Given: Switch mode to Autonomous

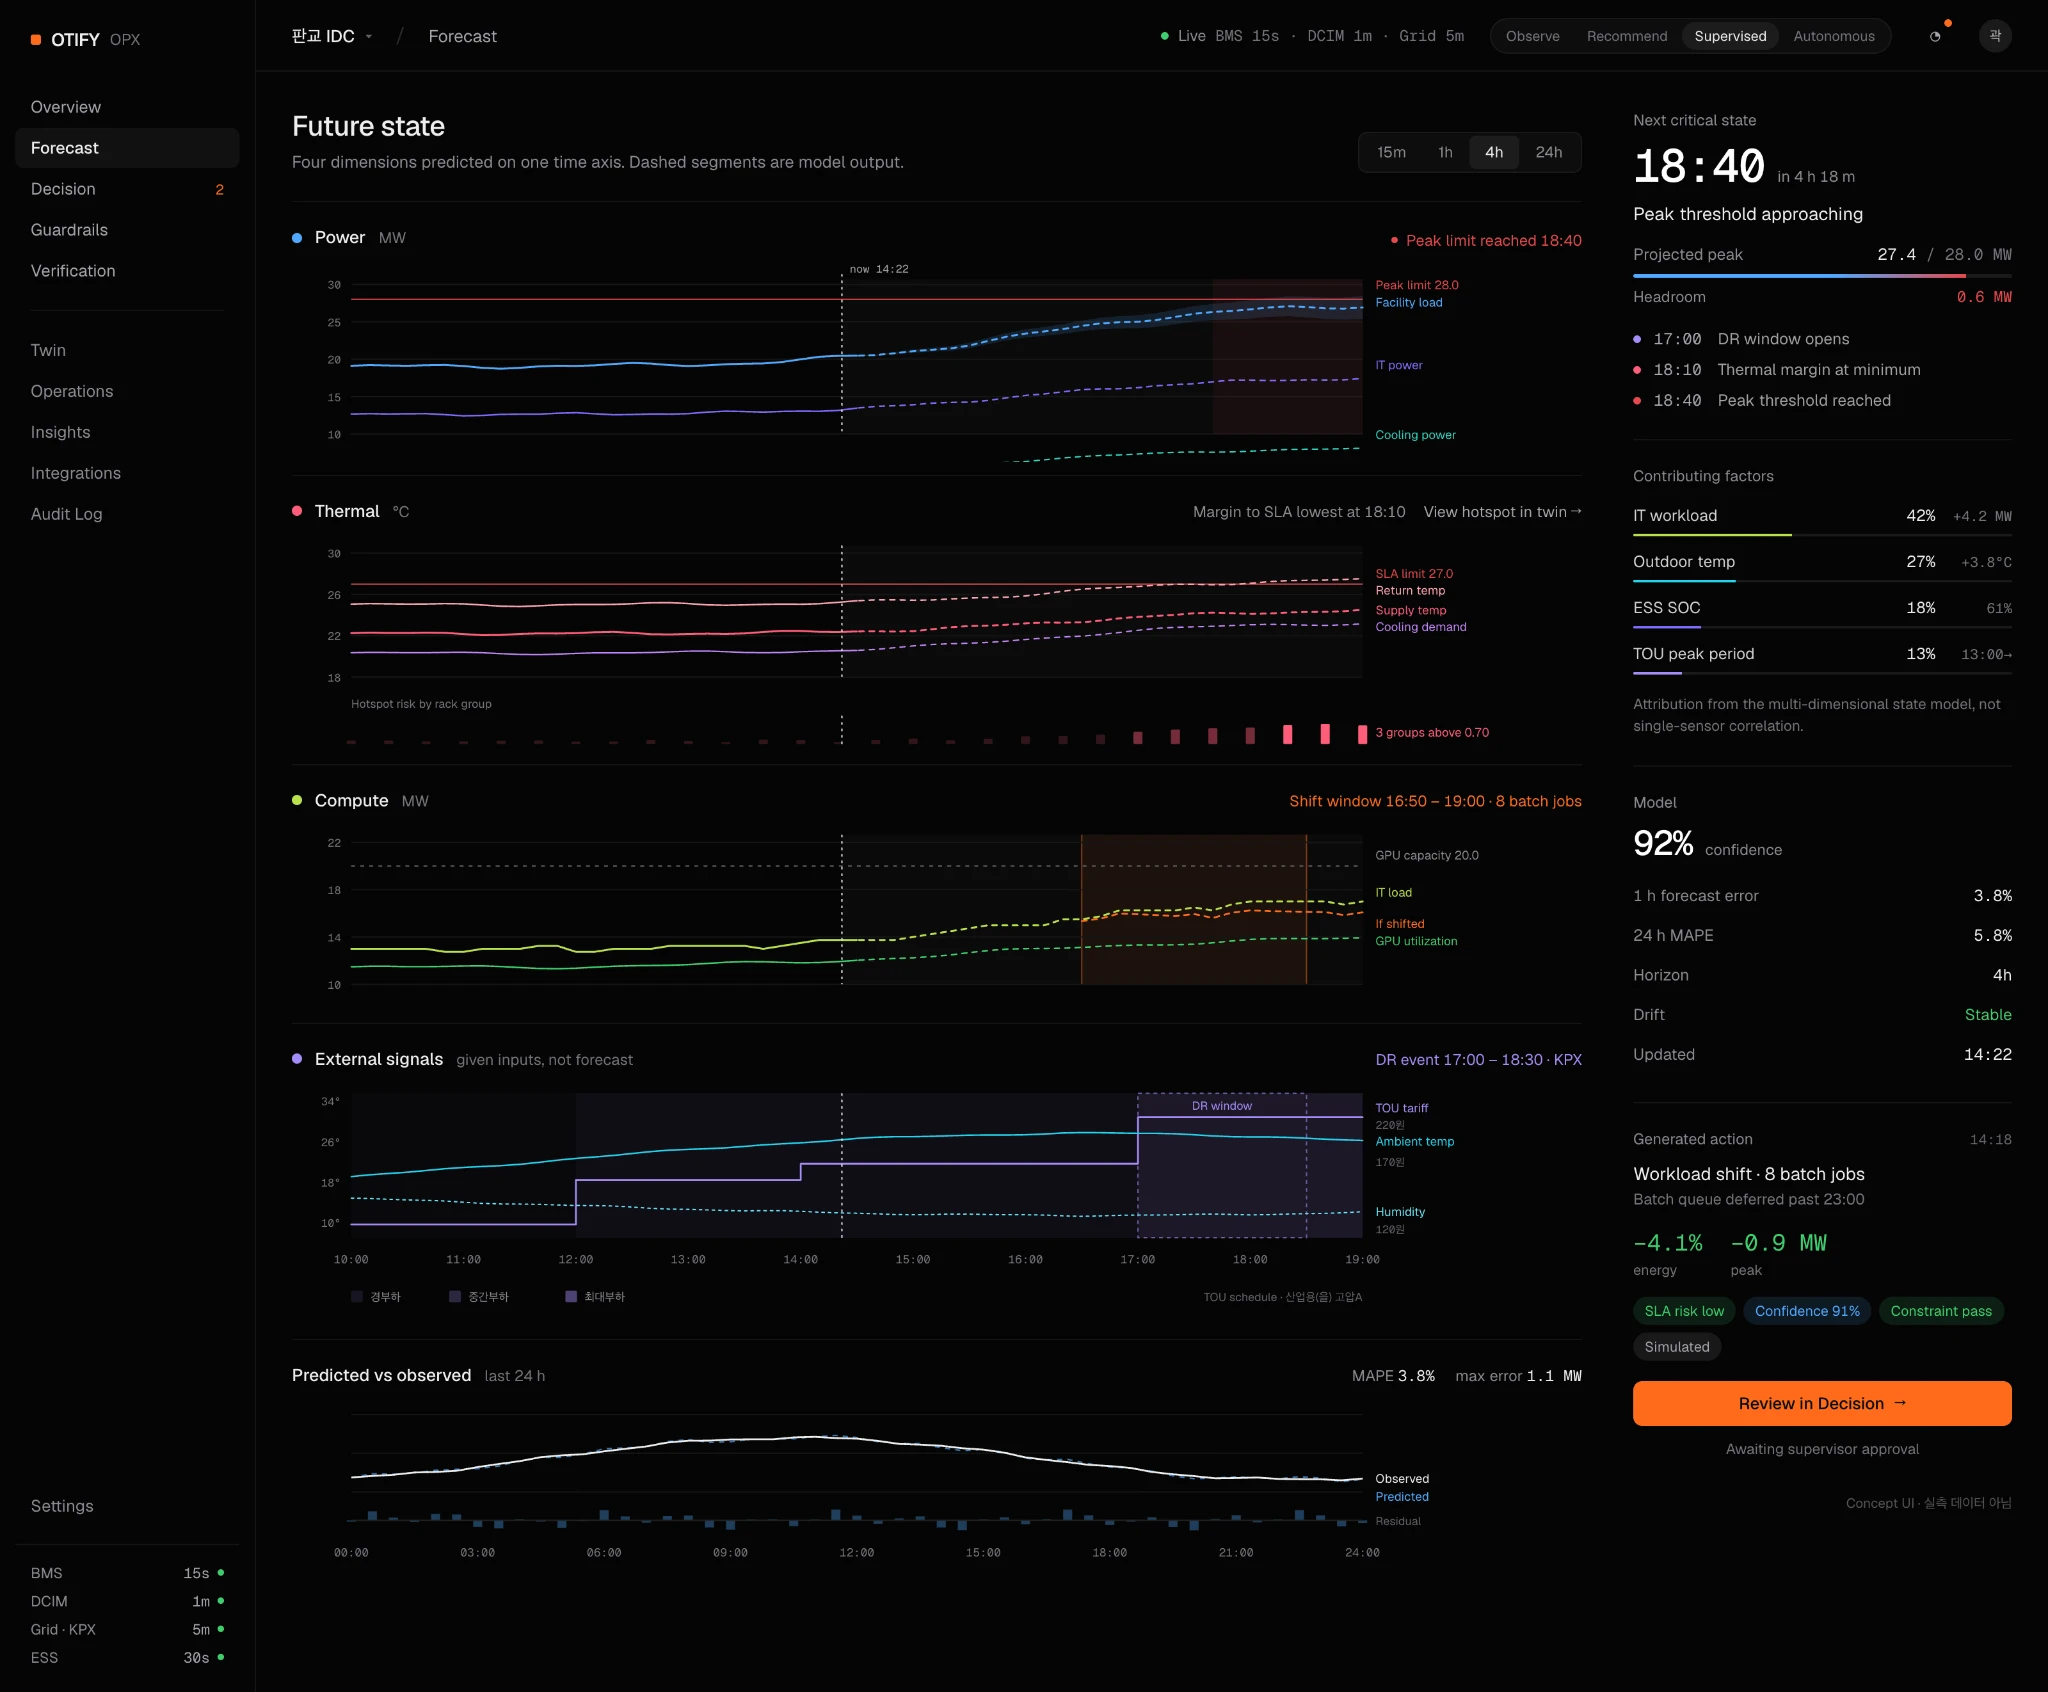Looking at the screenshot, I should pos(1833,36).
